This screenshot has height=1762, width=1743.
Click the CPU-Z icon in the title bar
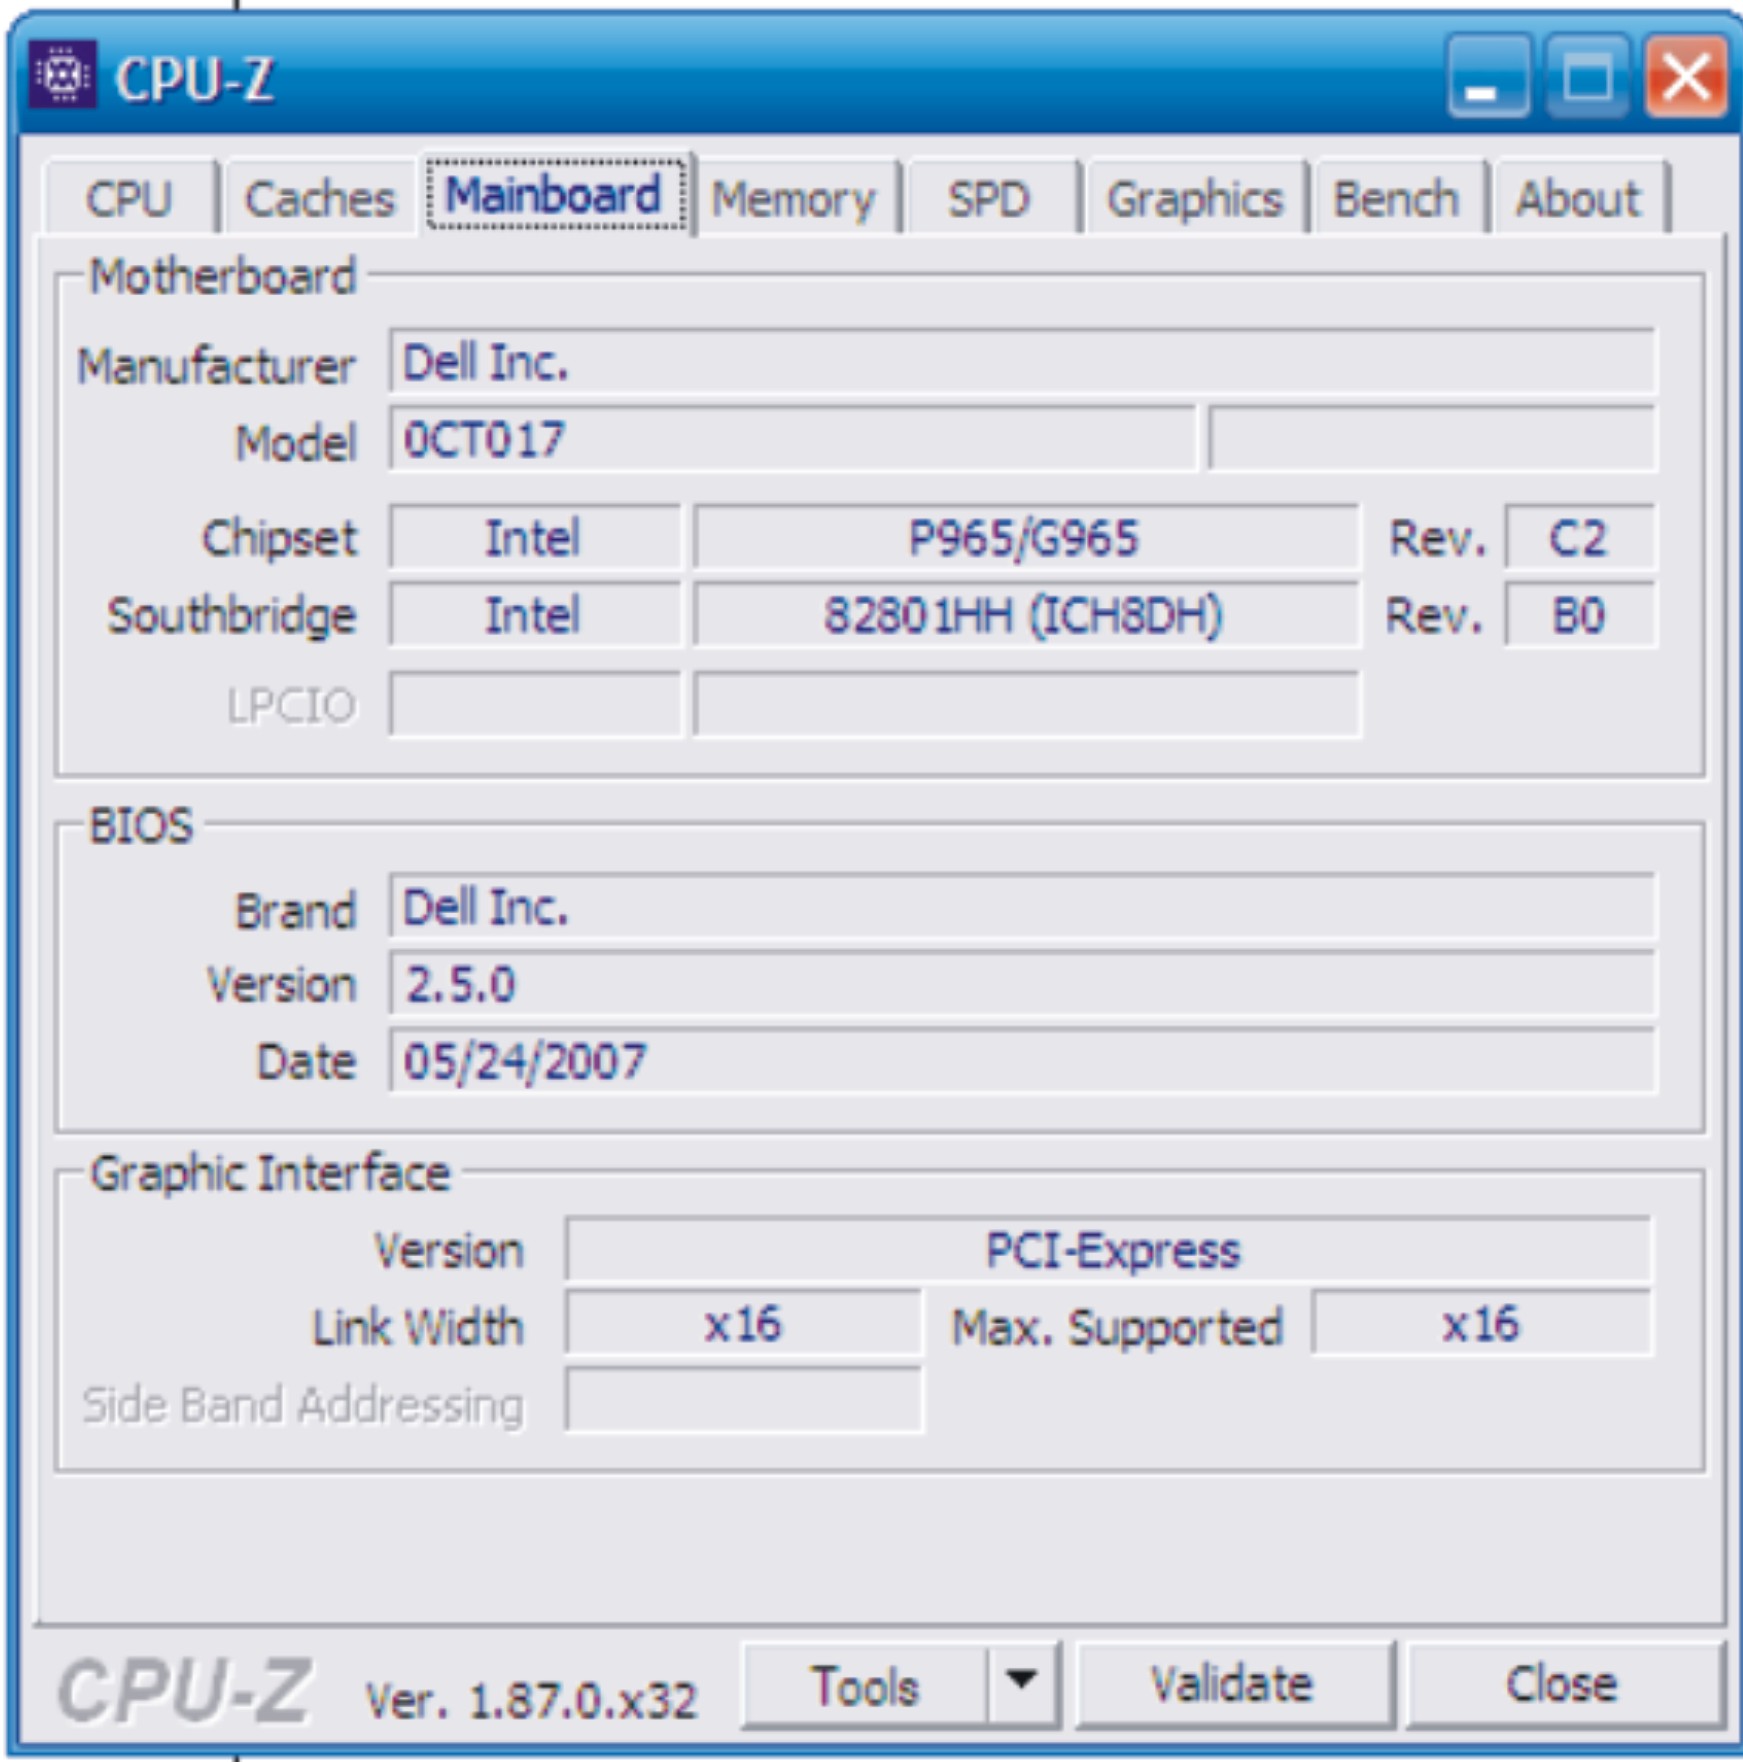62,75
